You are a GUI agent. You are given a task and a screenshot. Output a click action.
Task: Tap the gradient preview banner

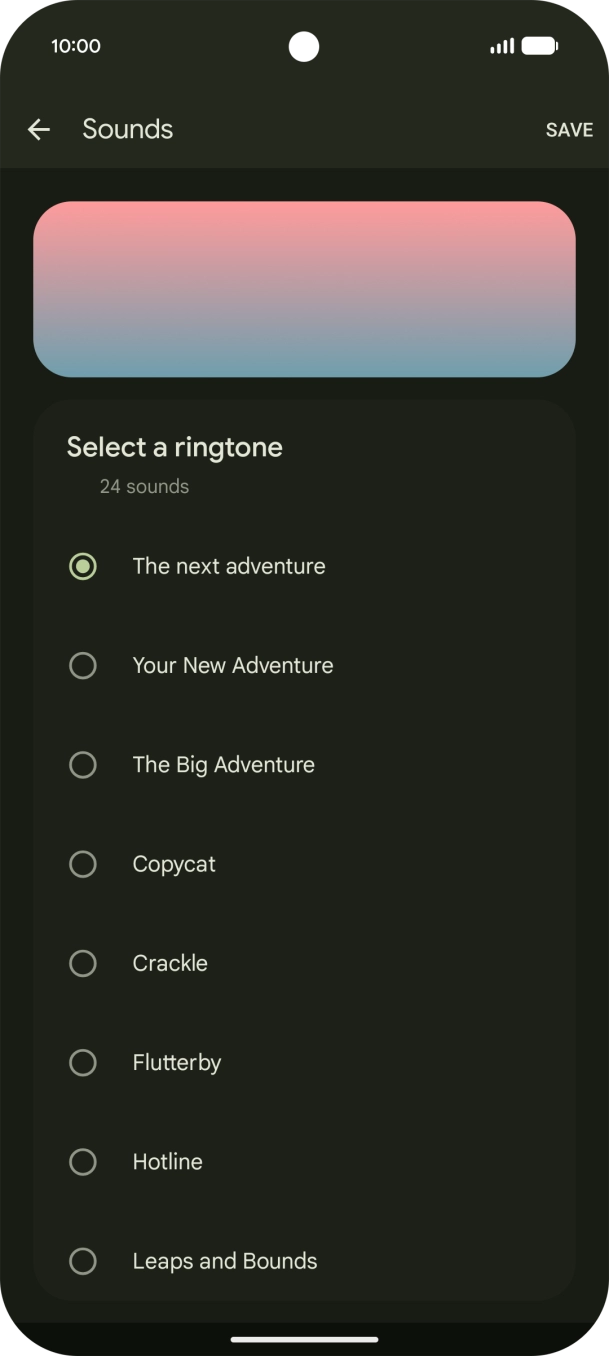point(305,289)
